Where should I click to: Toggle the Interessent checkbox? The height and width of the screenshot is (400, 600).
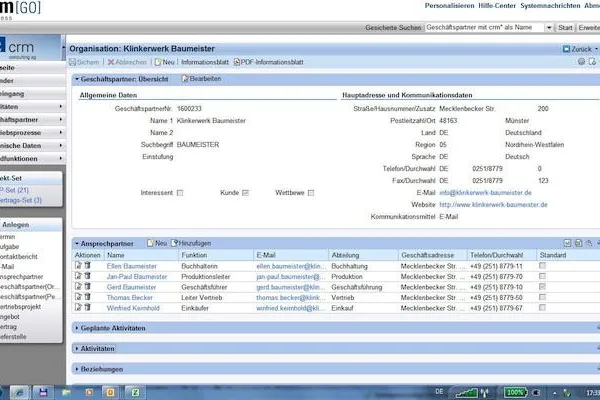click(180, 193)
